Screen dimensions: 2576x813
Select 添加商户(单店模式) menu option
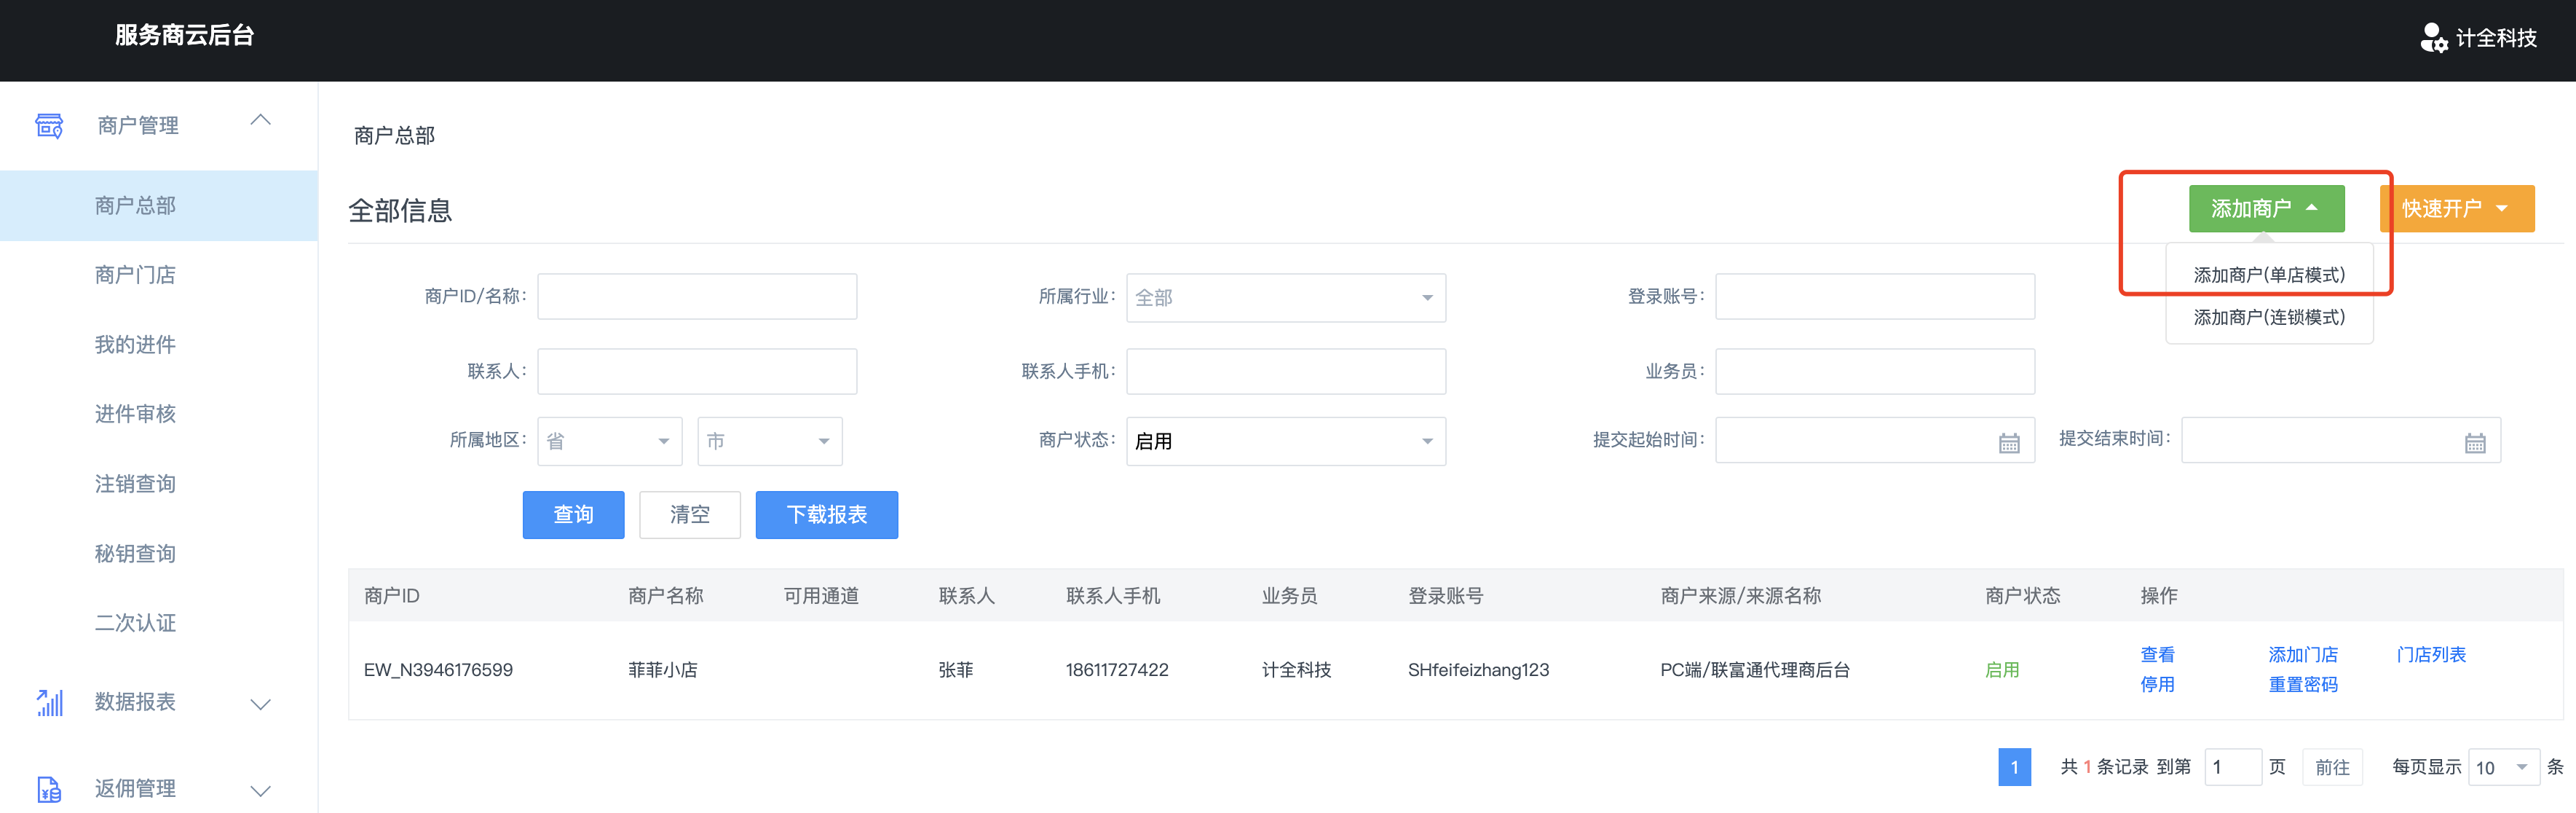click(x=2268, y=275)
